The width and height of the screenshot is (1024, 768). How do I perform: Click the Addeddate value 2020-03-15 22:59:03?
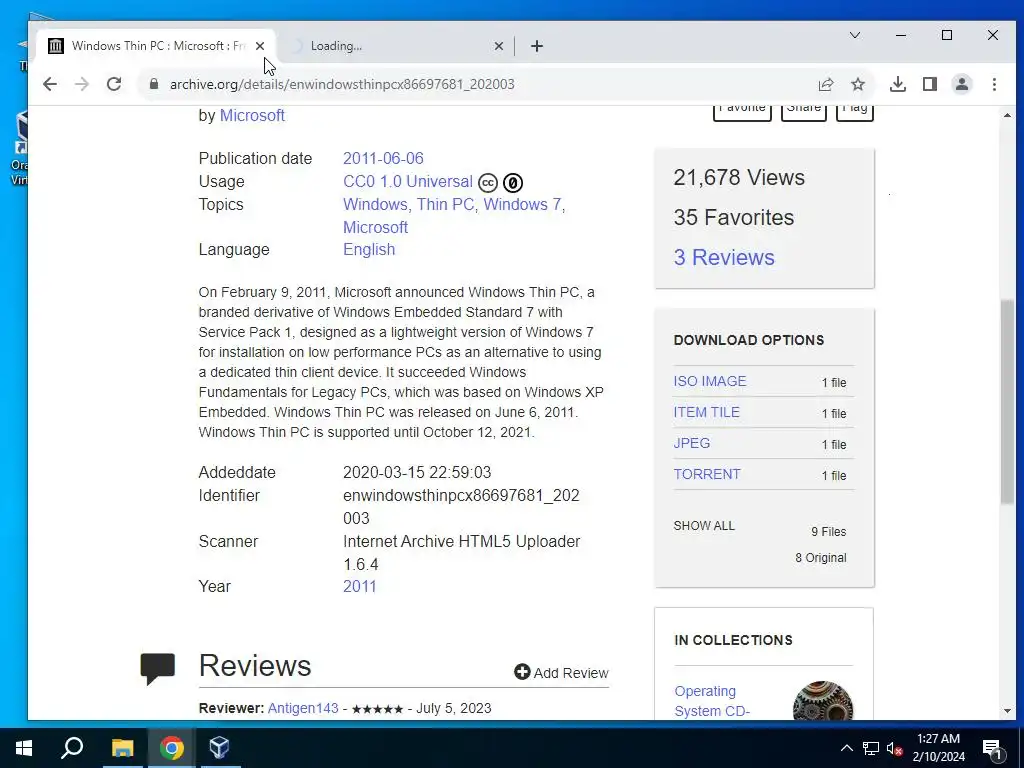[417, 472]
